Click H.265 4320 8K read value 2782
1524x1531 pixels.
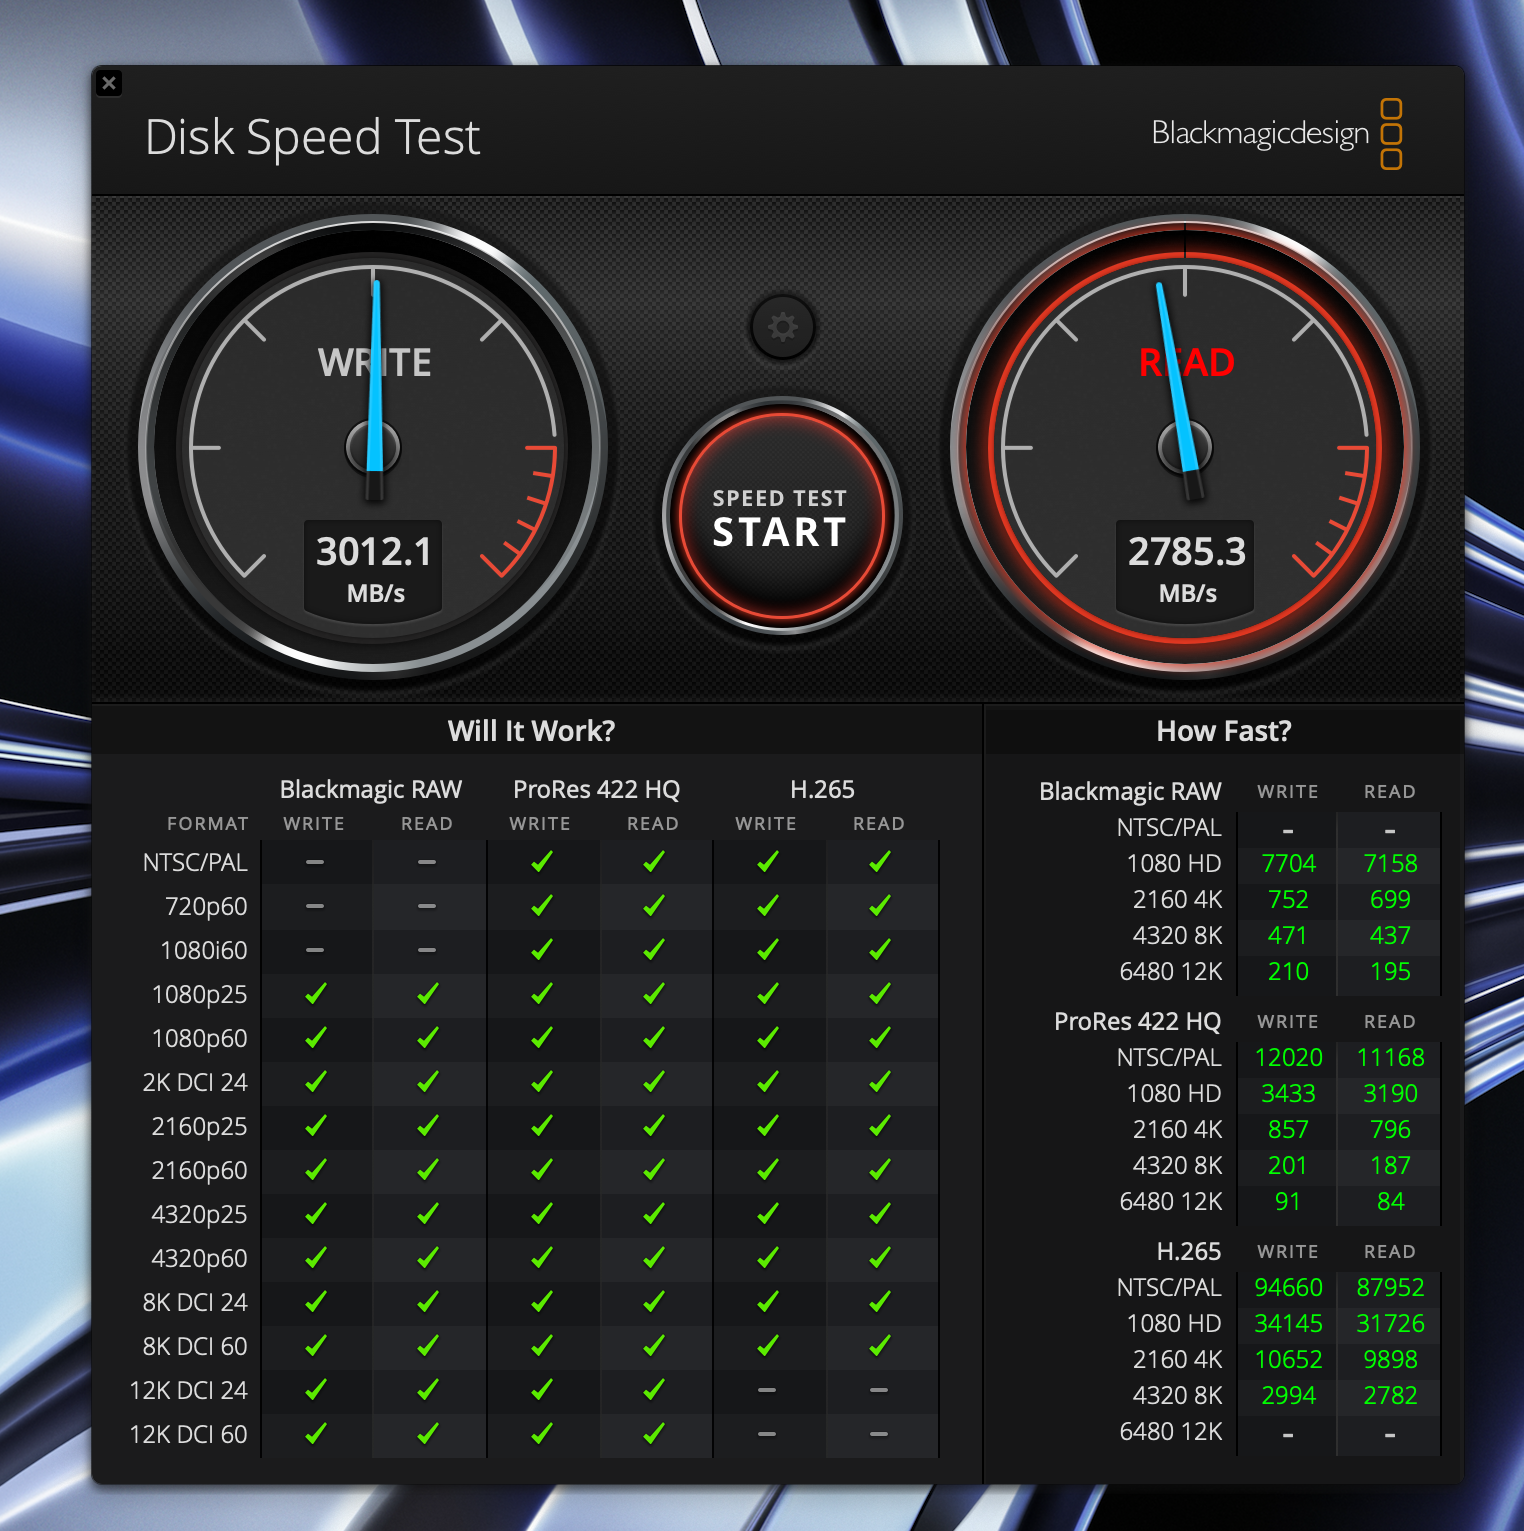click(x=1390, y=1395)
